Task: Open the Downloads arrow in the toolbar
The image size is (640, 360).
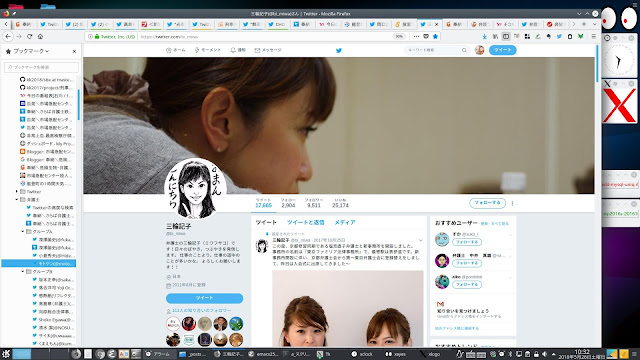Action: (x=484, y=36)
